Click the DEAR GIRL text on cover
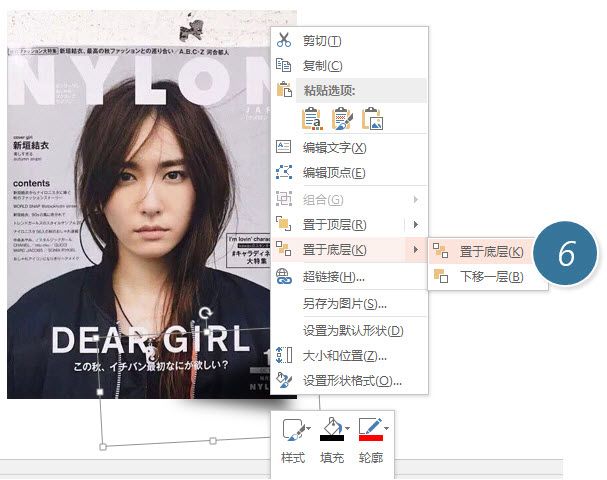This screenshot has height=480, width=607. [x=151, y=339]
